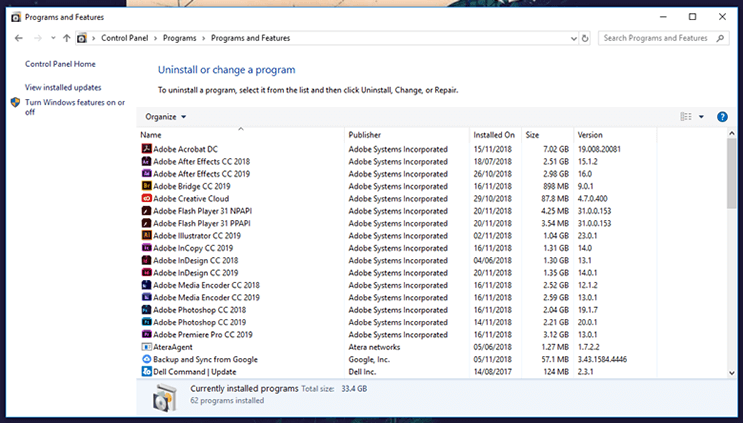This screenshot has height=423, width=743.
Task: Click version '3.43.1584.4446'
Action: click(602, 359)
